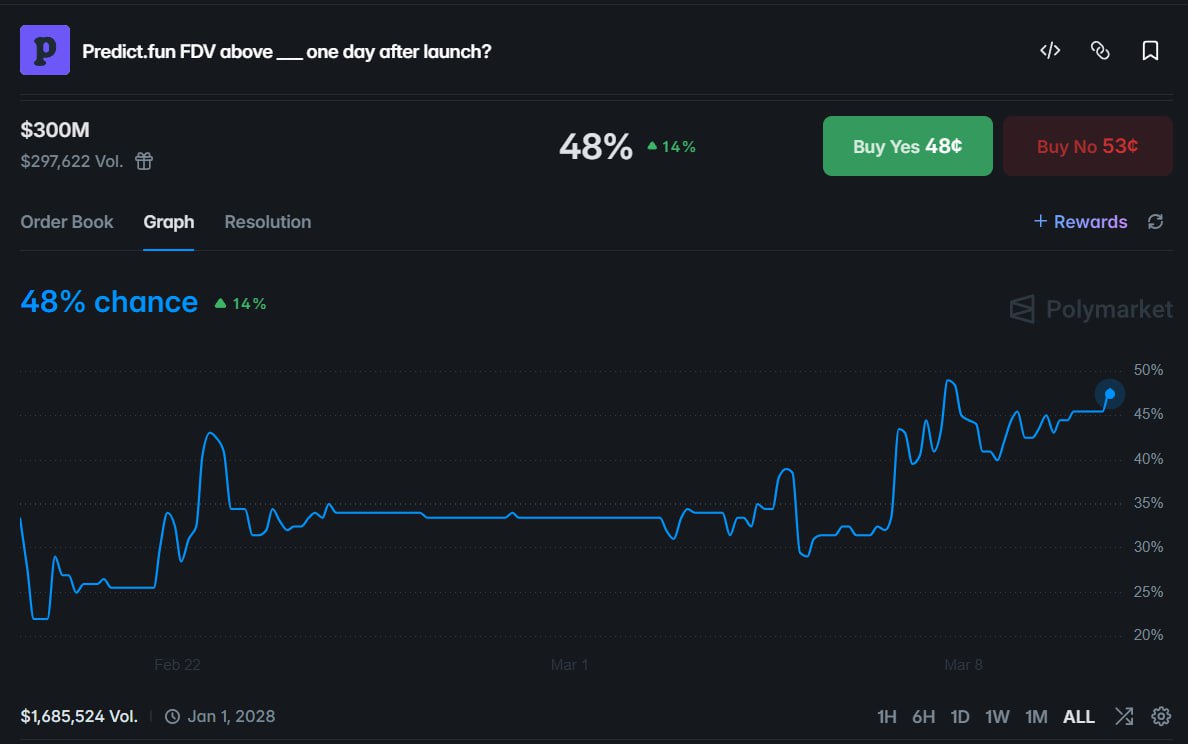Image resolution: width=1188 pixels, height=744 pixels.
Task: Click the embed code icon
Action: [x=1050, y=51]
